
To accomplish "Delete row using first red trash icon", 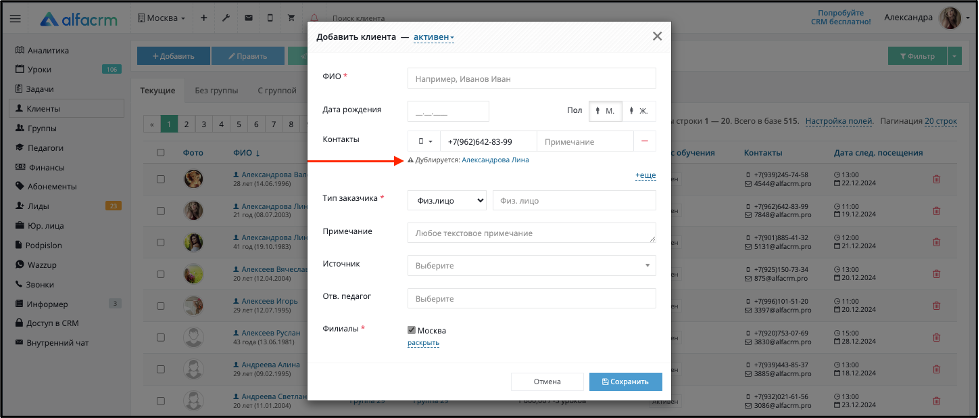I will point(936,179).
